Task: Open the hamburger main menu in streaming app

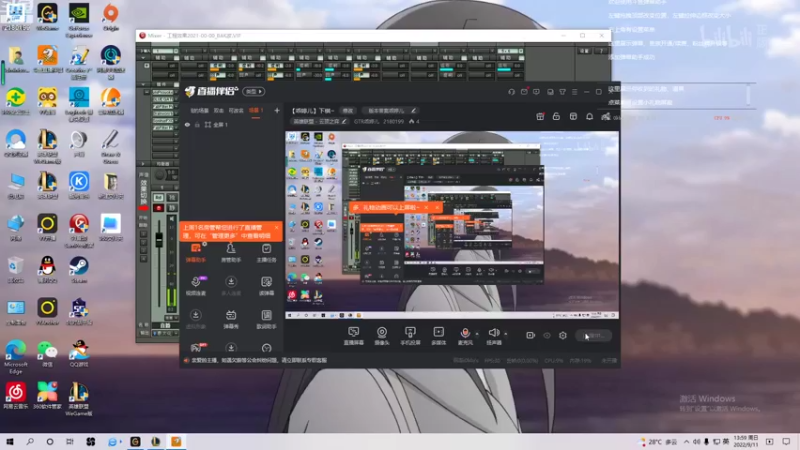Action: (x=574, y=92)
